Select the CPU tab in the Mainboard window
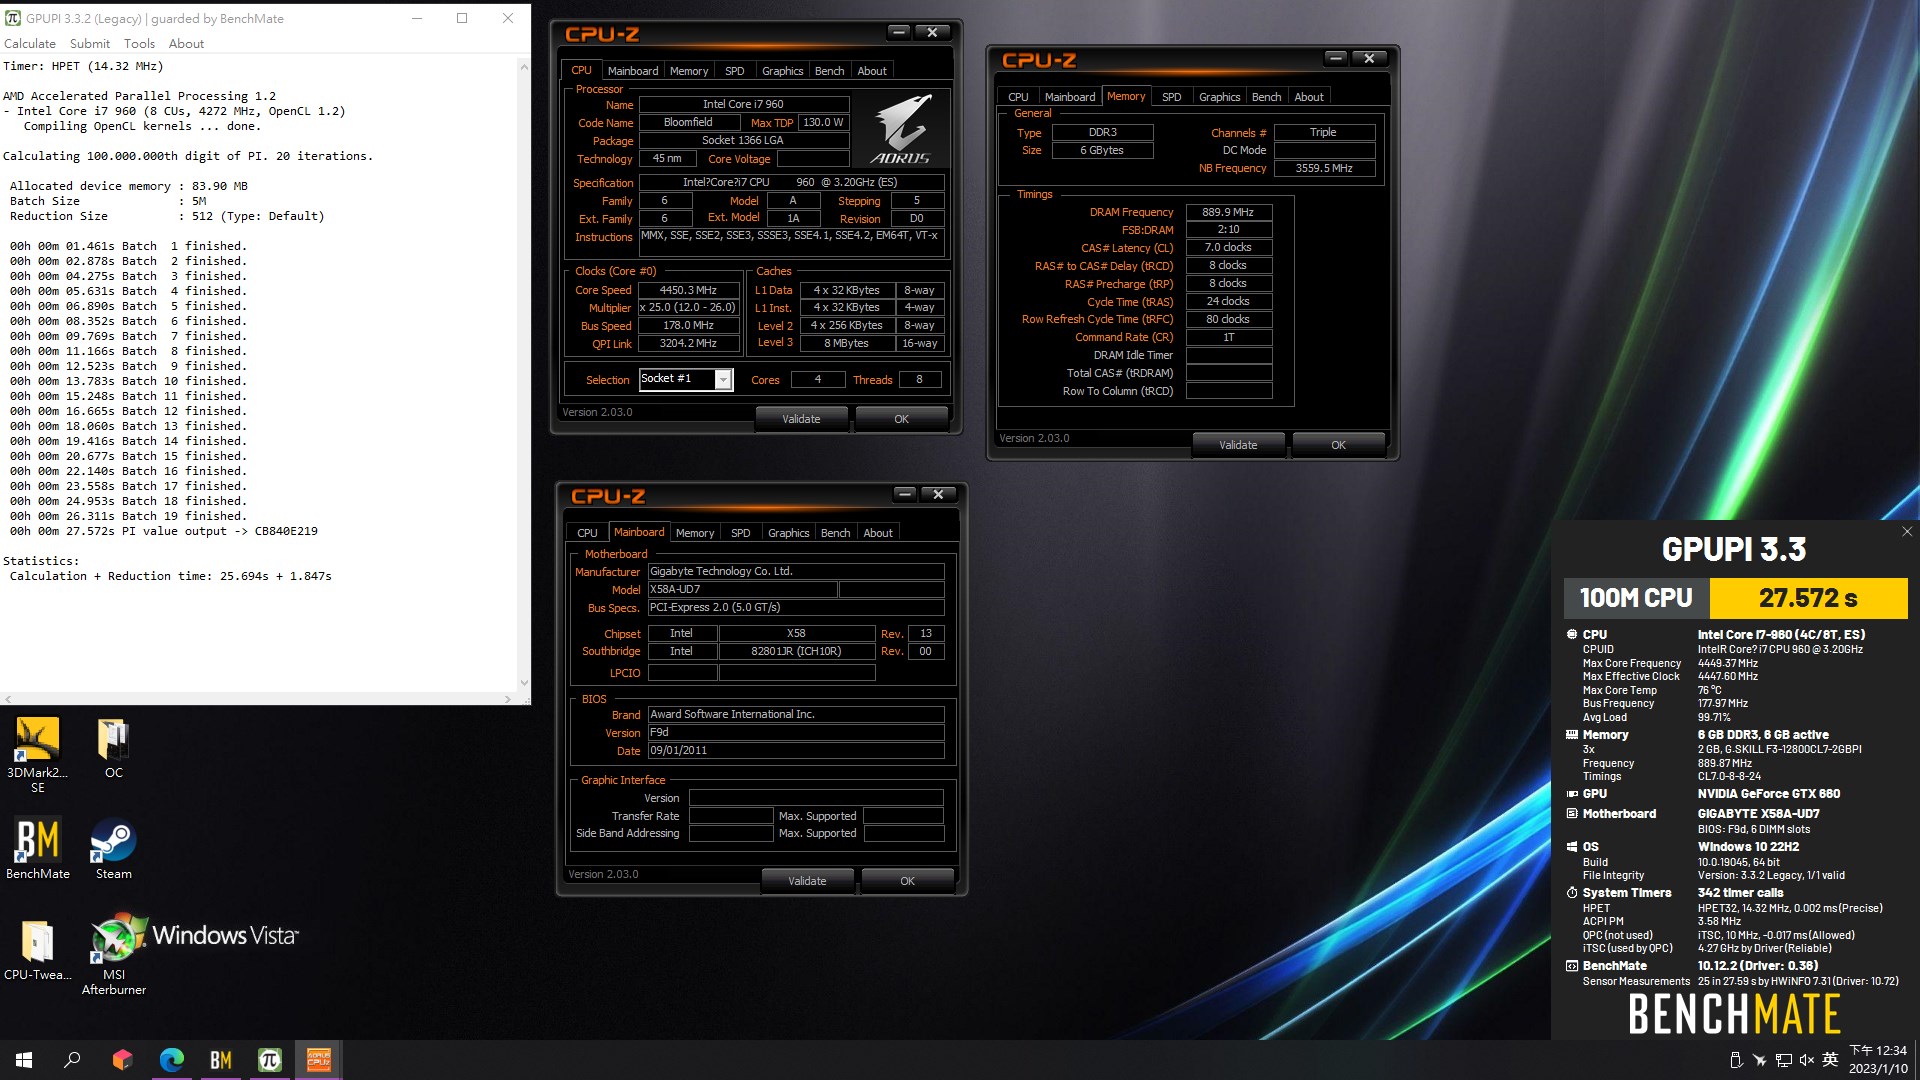This screenshot has width=1920, height=1080. point(587,533)
